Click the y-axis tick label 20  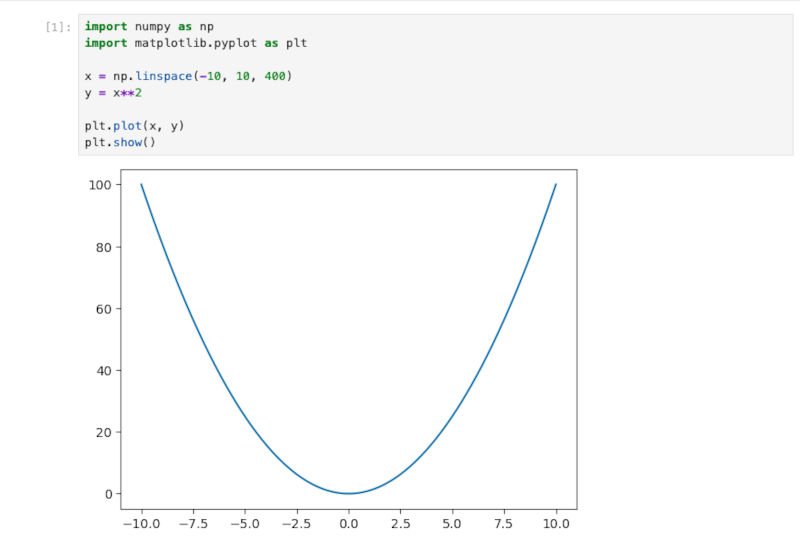(x=103, y=432)
